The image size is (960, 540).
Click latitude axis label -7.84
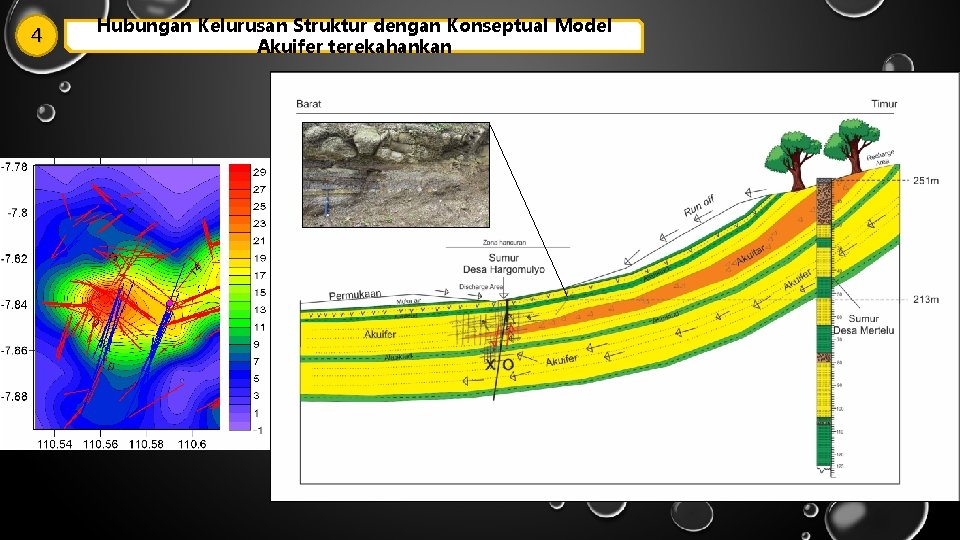[14, 304]
